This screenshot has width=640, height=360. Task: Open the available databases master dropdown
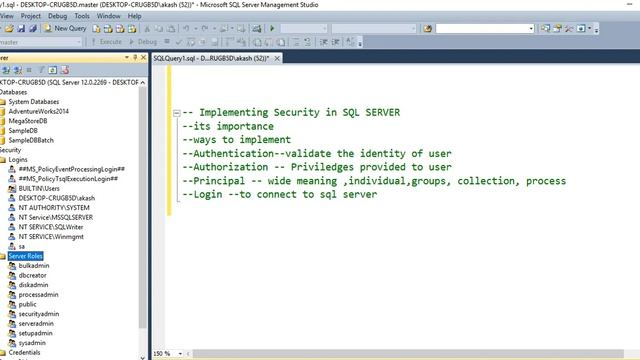click(x=79, y=42)
